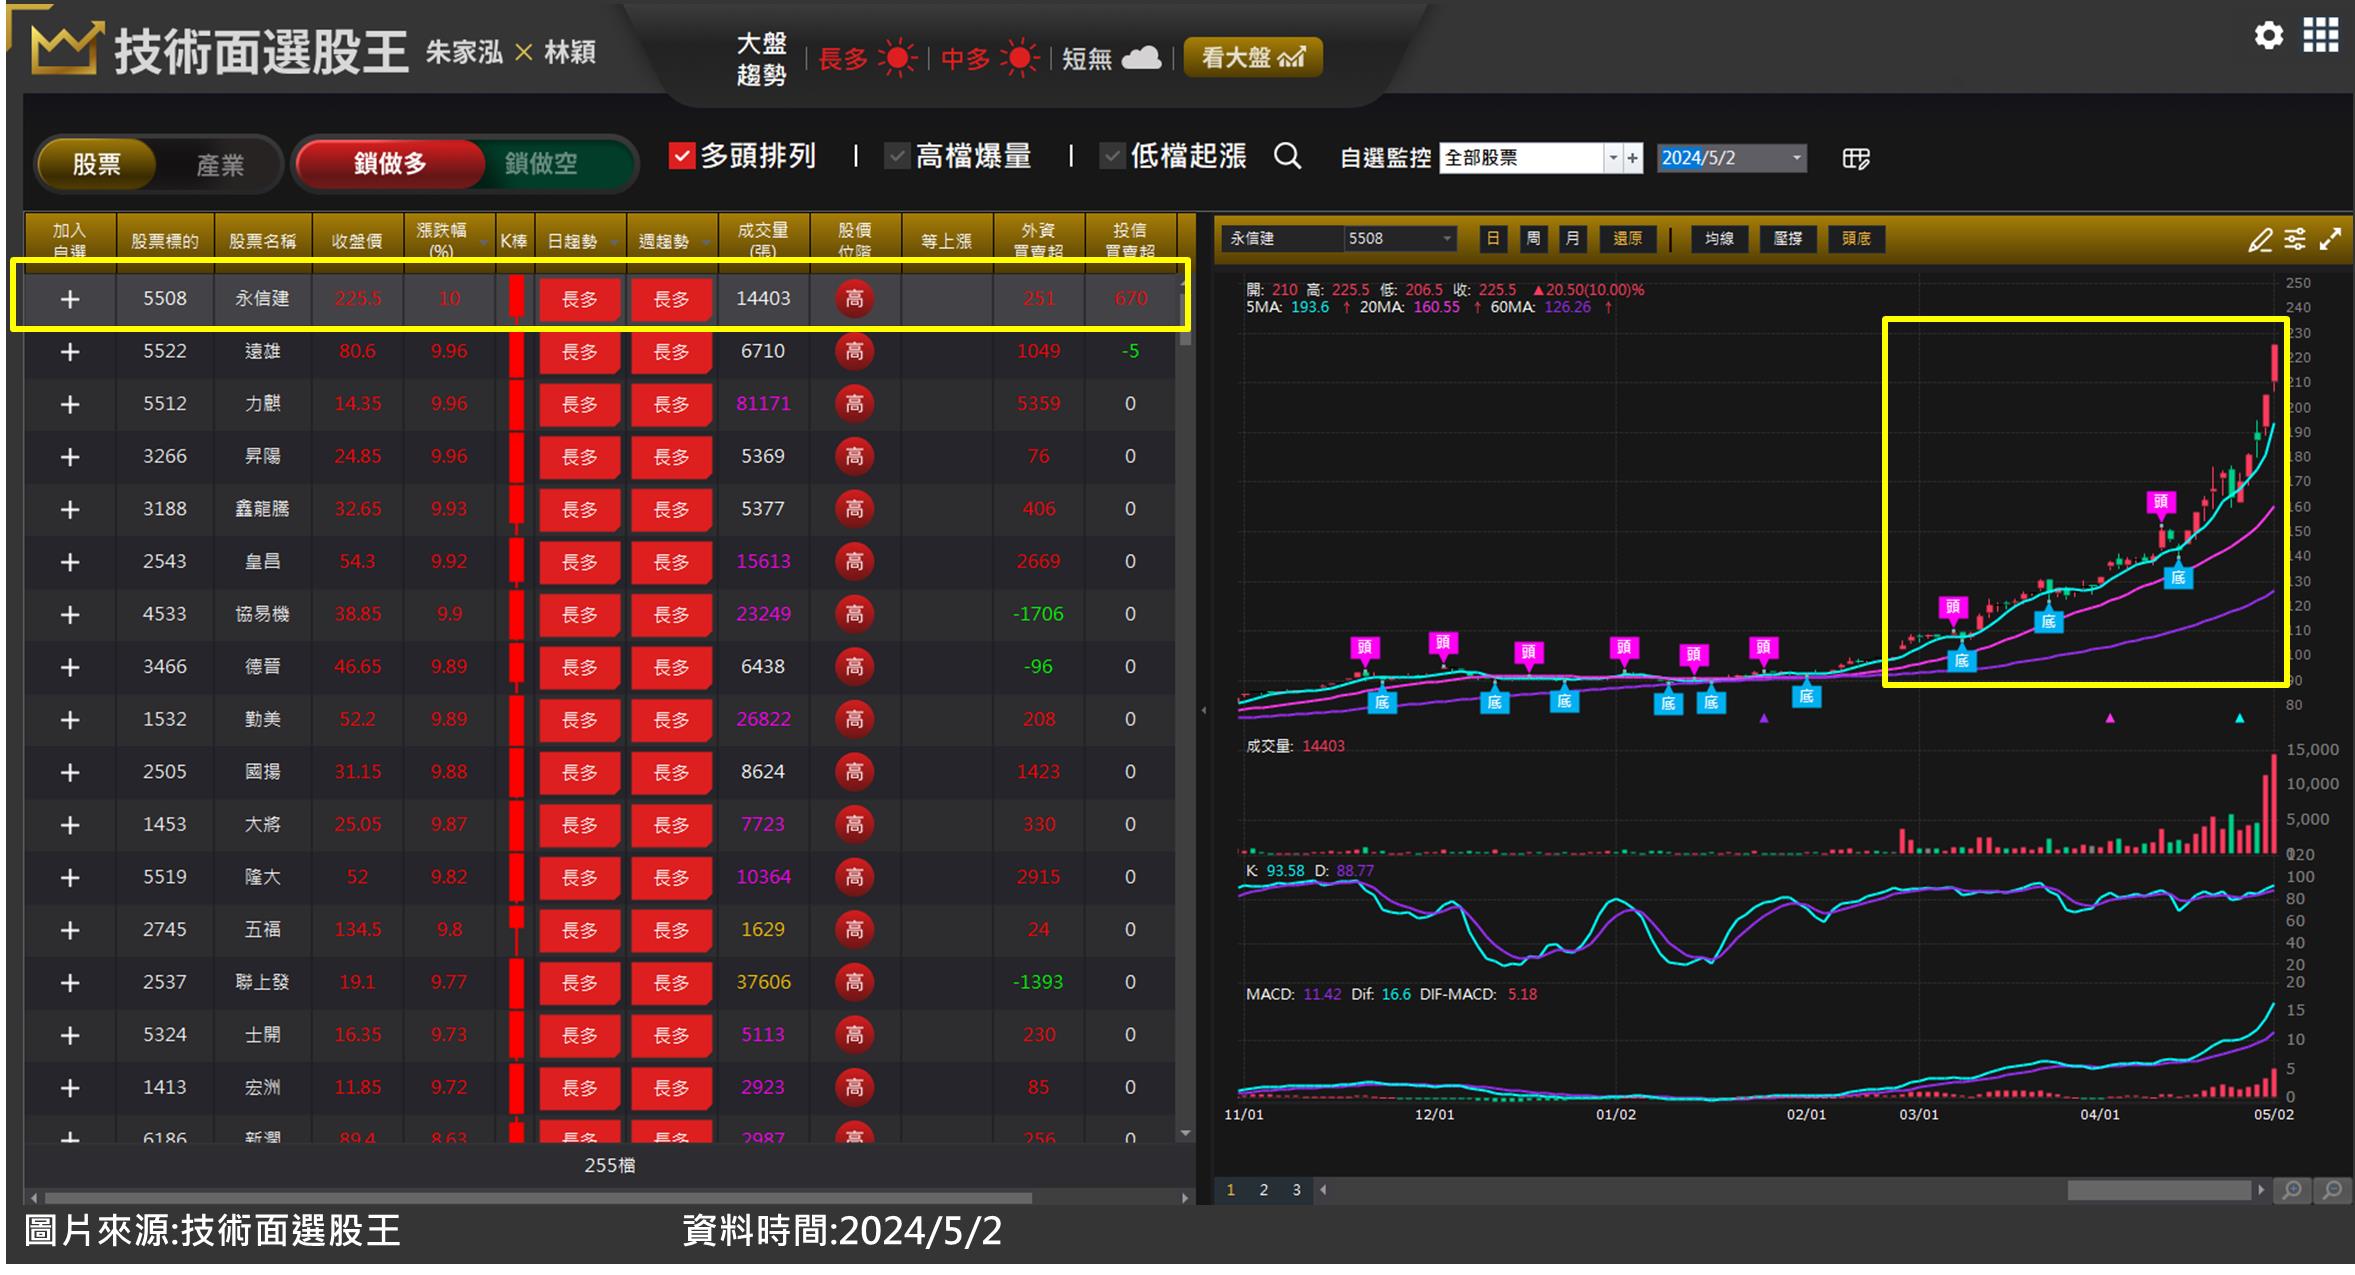Click the 永信建 stock name field

tap(1284, 239)
